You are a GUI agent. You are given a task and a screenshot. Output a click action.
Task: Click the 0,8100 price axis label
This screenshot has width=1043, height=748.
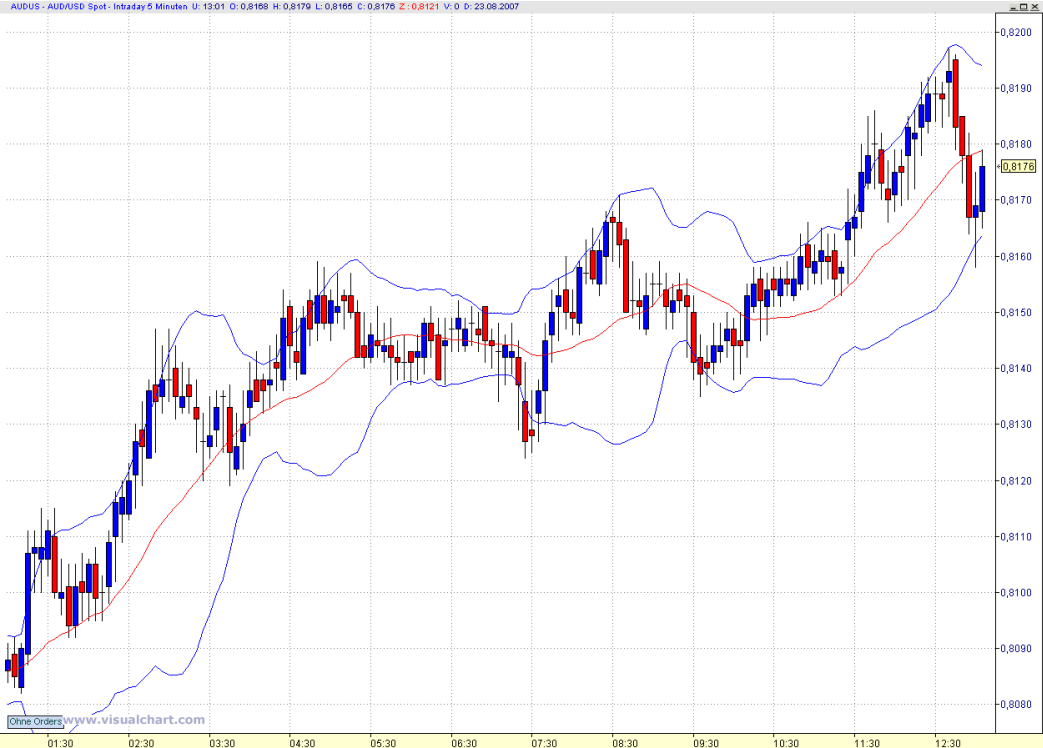(x=1016, y=593)
